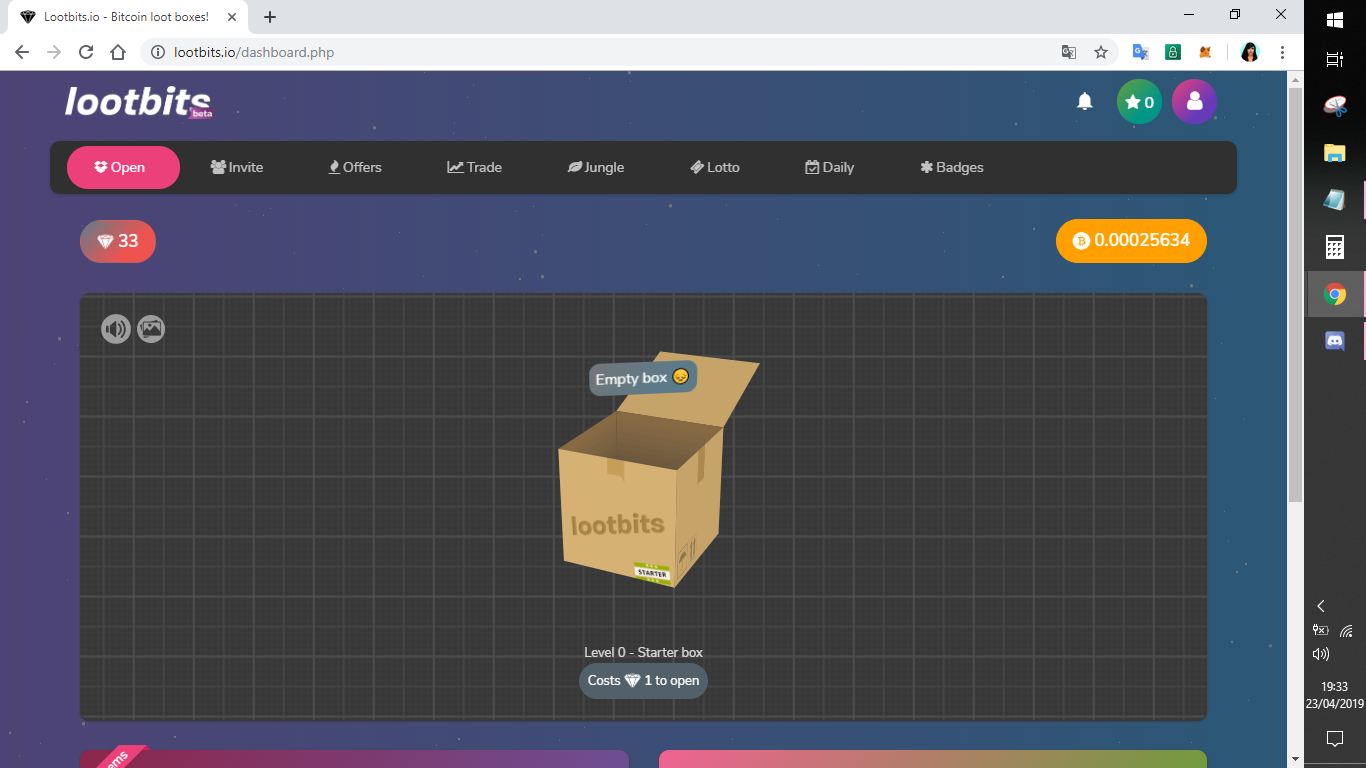Bookmark this page with the star icon
Screen dimensions: 1366x768
(x=1101, y=52)
